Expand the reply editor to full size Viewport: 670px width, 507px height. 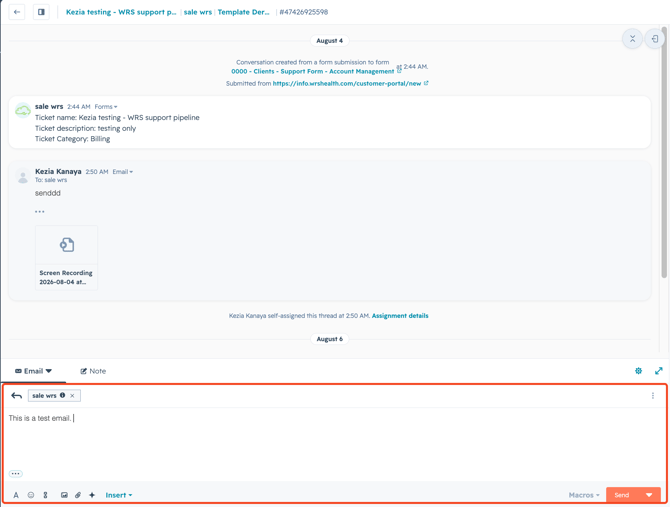[x=658, y=371]
